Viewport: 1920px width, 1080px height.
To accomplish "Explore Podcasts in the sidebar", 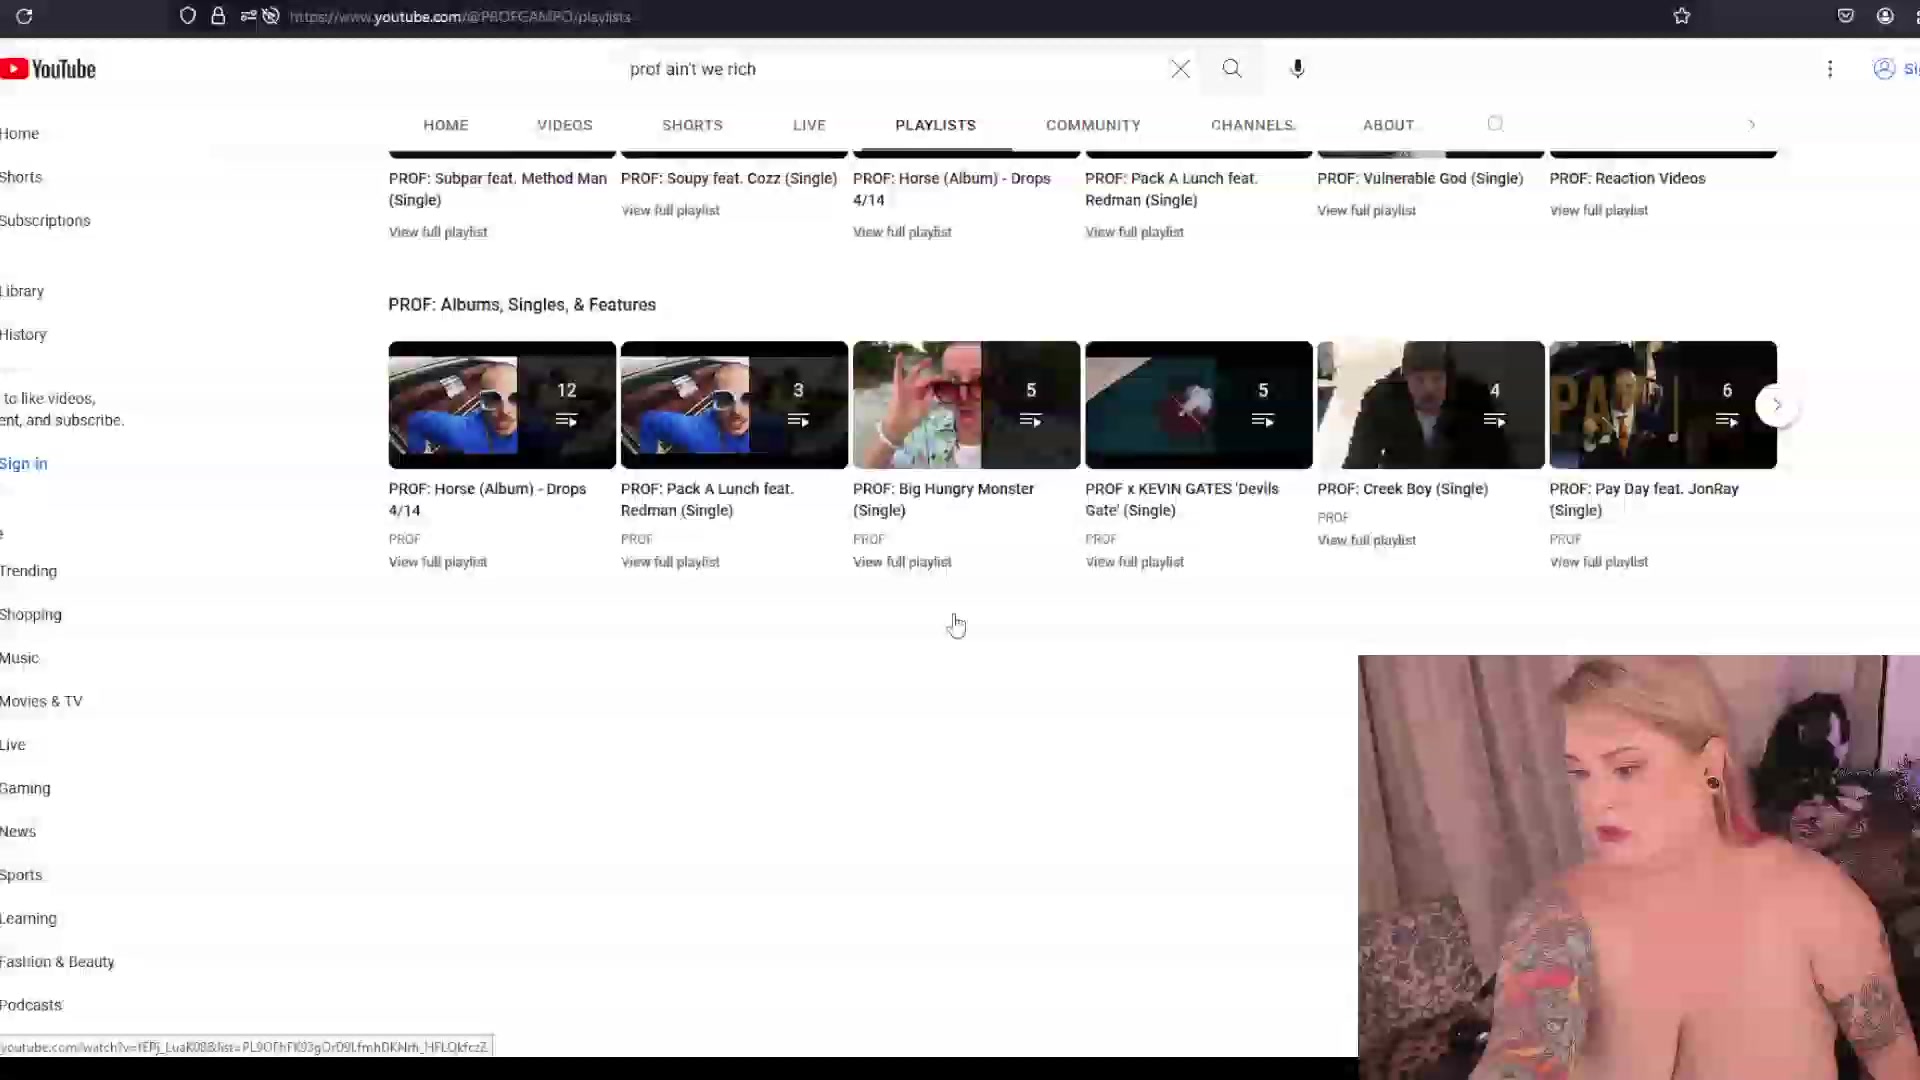I will tap(31, 1005).
